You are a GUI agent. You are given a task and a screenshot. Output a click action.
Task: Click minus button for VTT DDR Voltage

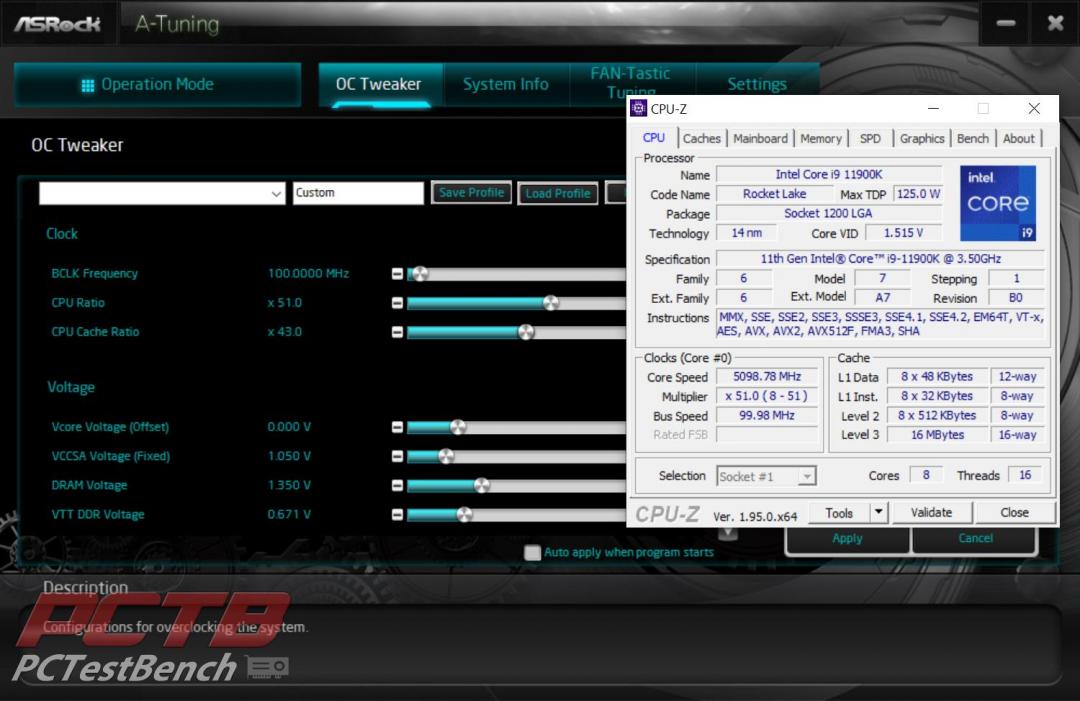point(397,515)
